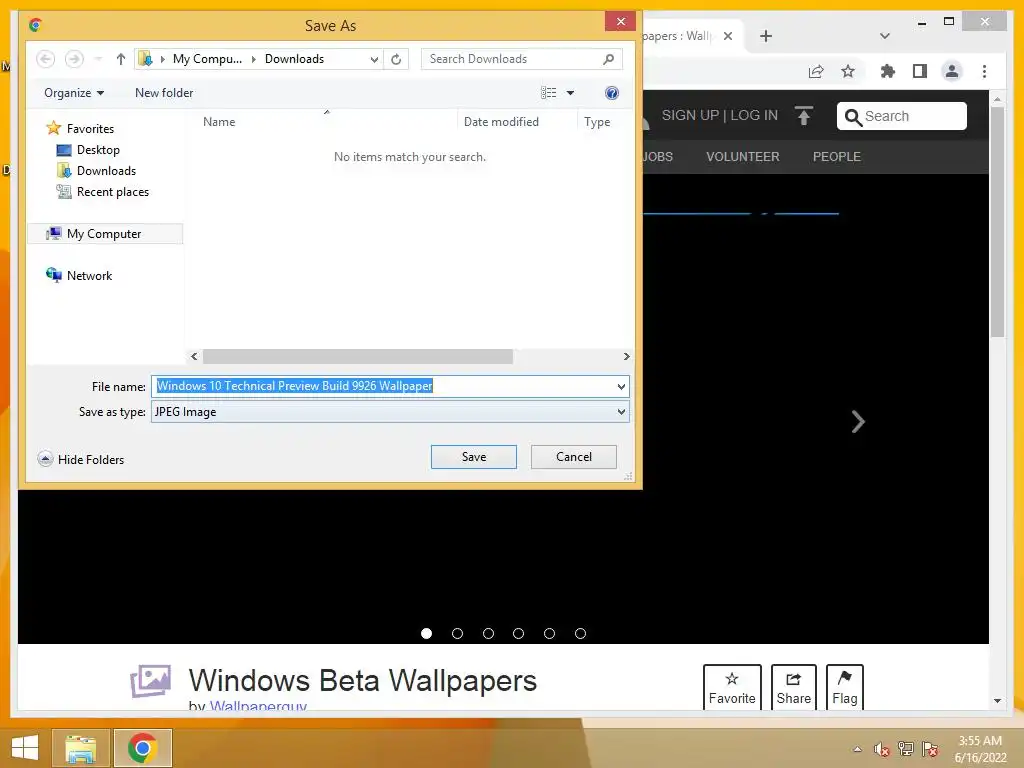Toggle Chrome side panel

[x=920, y=71]
